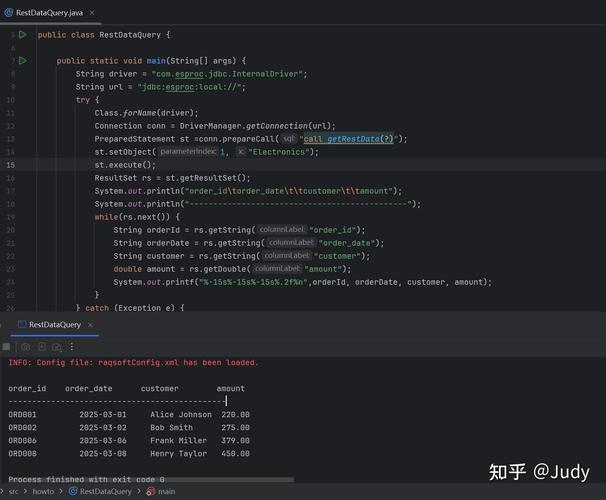Click ORD002 in console output
Screen dimensions: 606x500
pos(22,427)
